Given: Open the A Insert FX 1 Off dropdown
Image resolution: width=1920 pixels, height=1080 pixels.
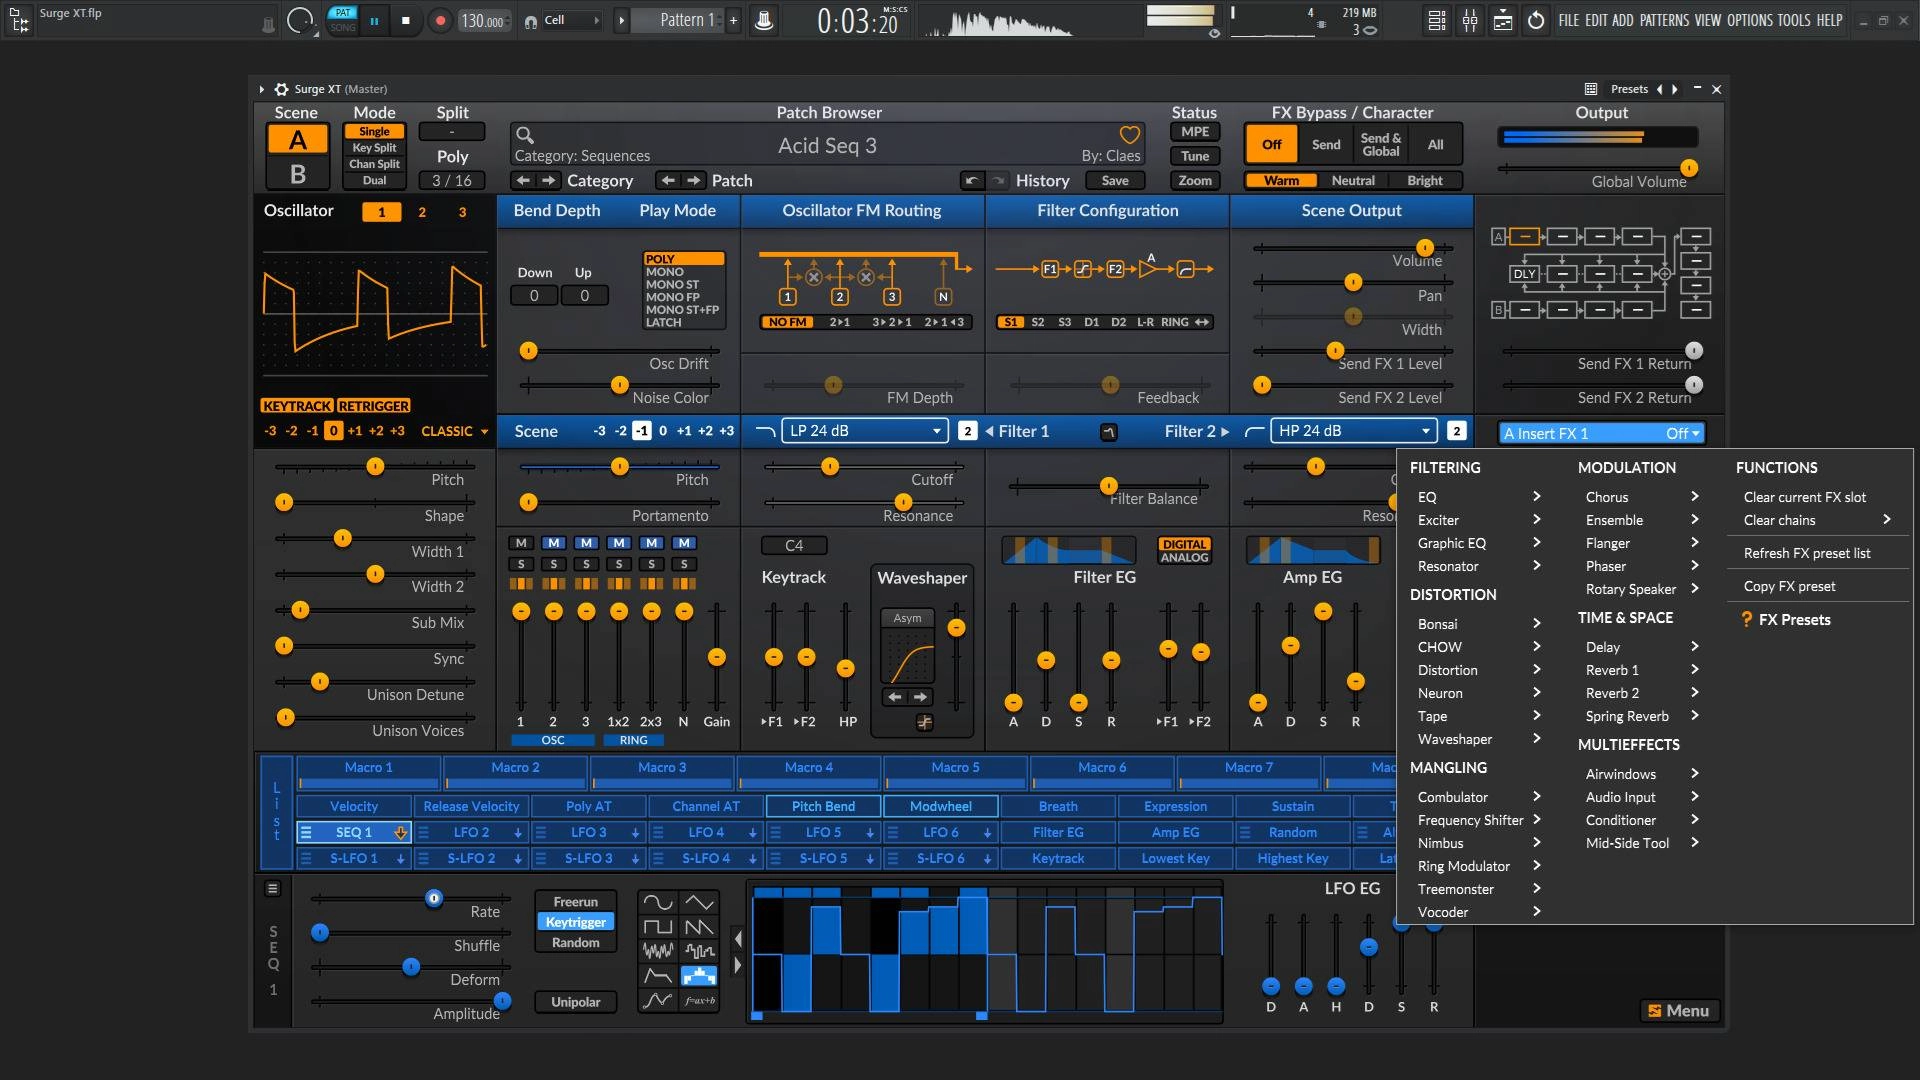Looking at the screenshot, I should 1602,433.
